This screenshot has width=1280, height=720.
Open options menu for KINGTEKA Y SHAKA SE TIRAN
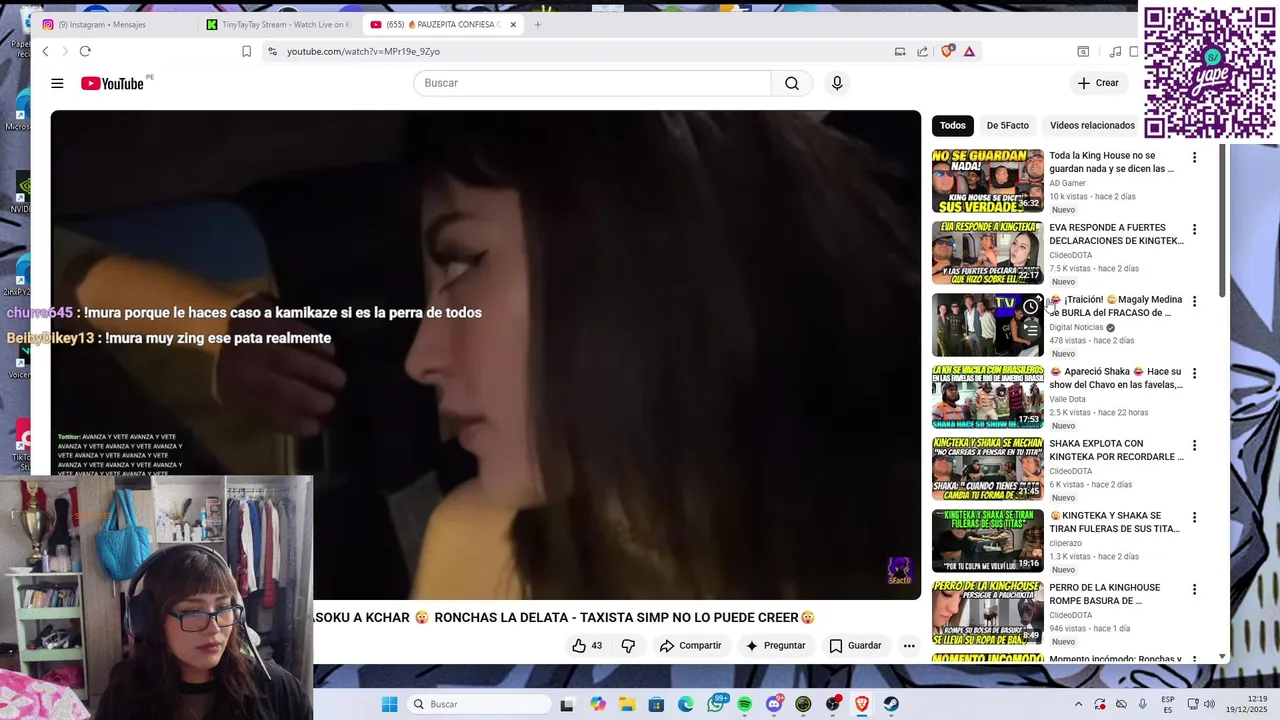pos(1194,517)
